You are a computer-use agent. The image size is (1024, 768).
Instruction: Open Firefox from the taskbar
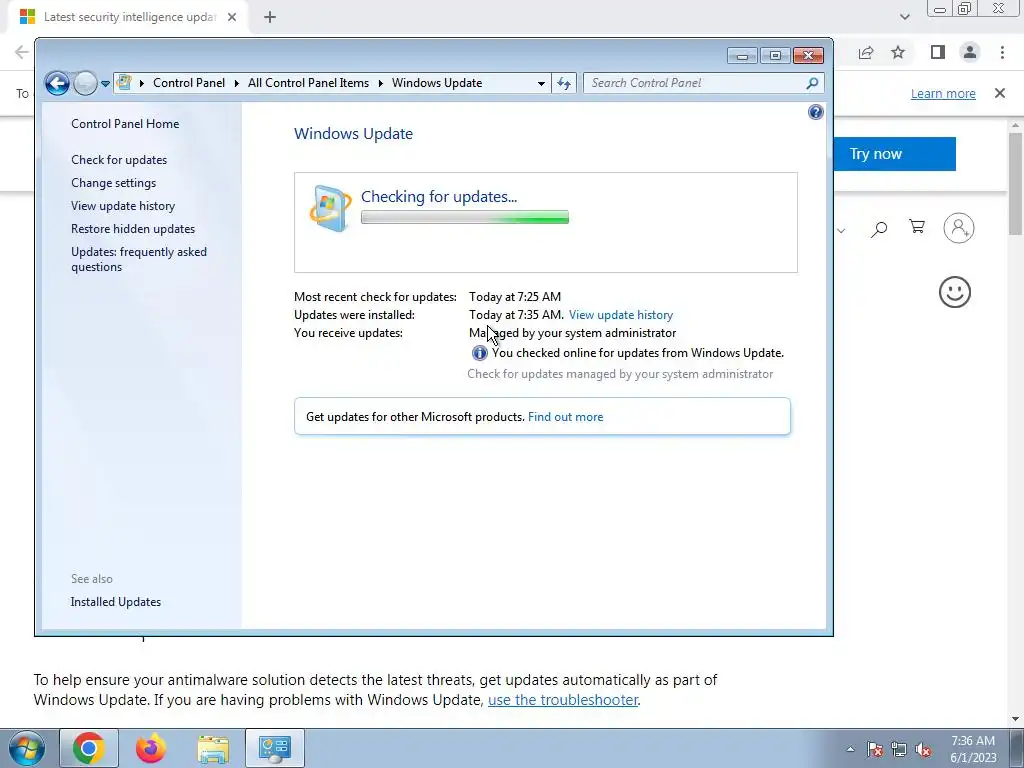tap(151, 748)
